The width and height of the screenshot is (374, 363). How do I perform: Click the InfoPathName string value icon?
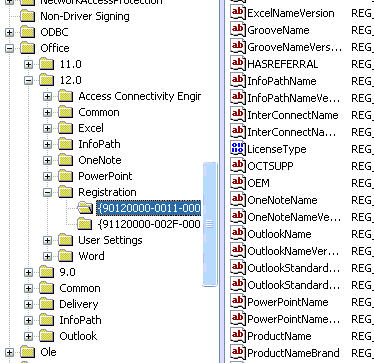[x=238, y=80]
